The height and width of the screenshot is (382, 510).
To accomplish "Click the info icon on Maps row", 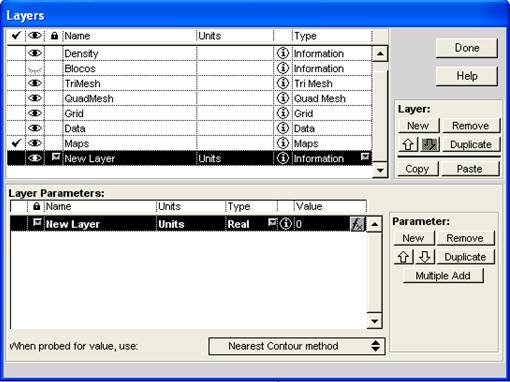I will [x=283, y=143].
